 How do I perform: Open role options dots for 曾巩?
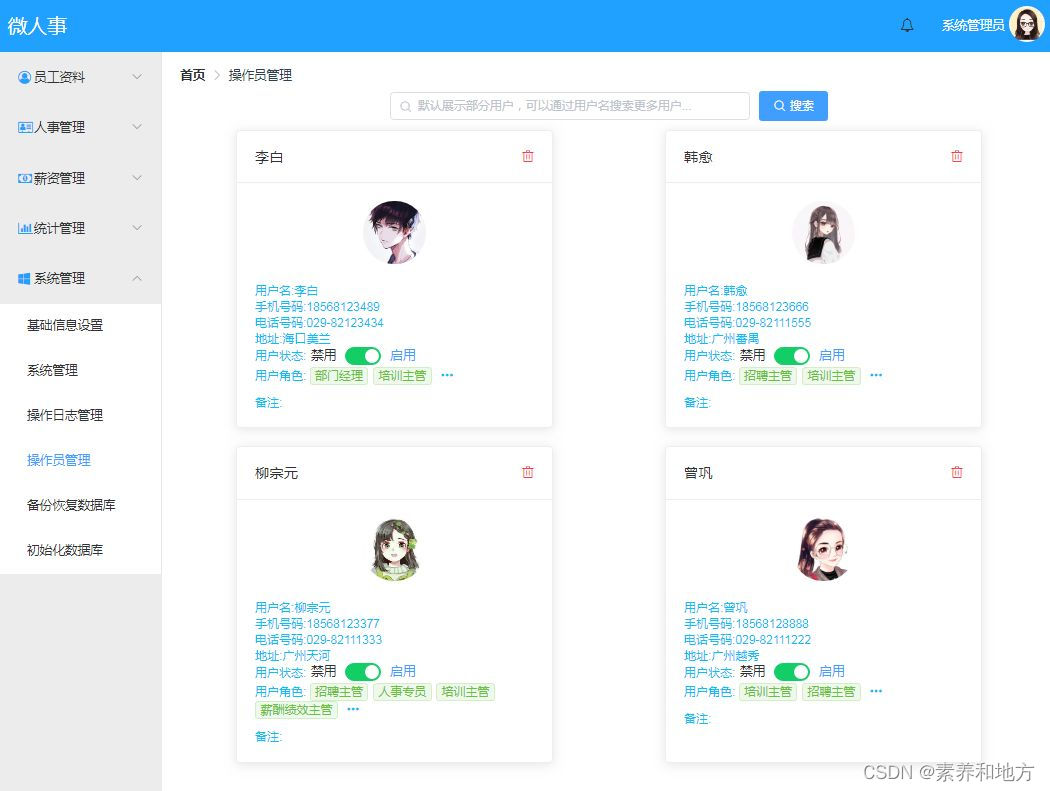click(x=876, y=691)
